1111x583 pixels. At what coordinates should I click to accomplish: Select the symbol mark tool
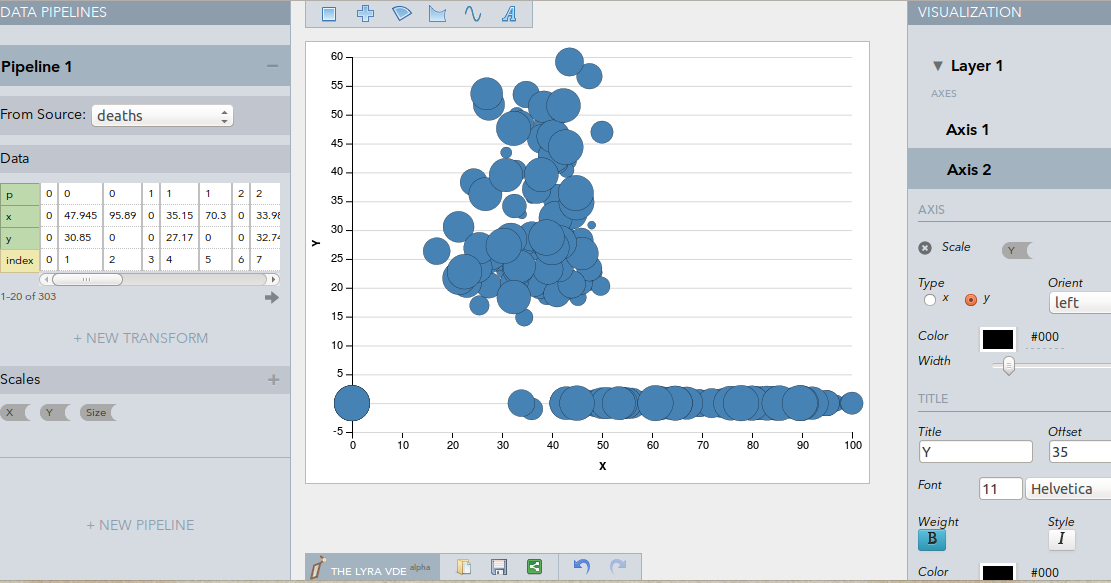click(x=365, y=14)
